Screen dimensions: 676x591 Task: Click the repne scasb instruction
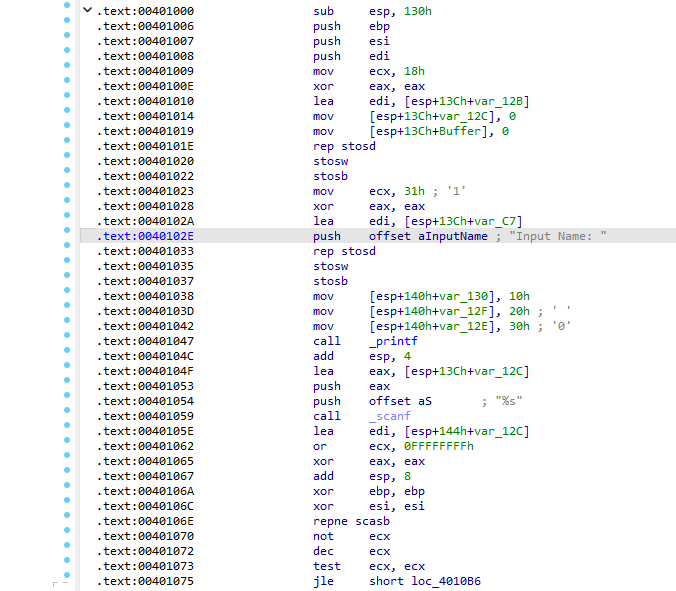pos(351,521)
